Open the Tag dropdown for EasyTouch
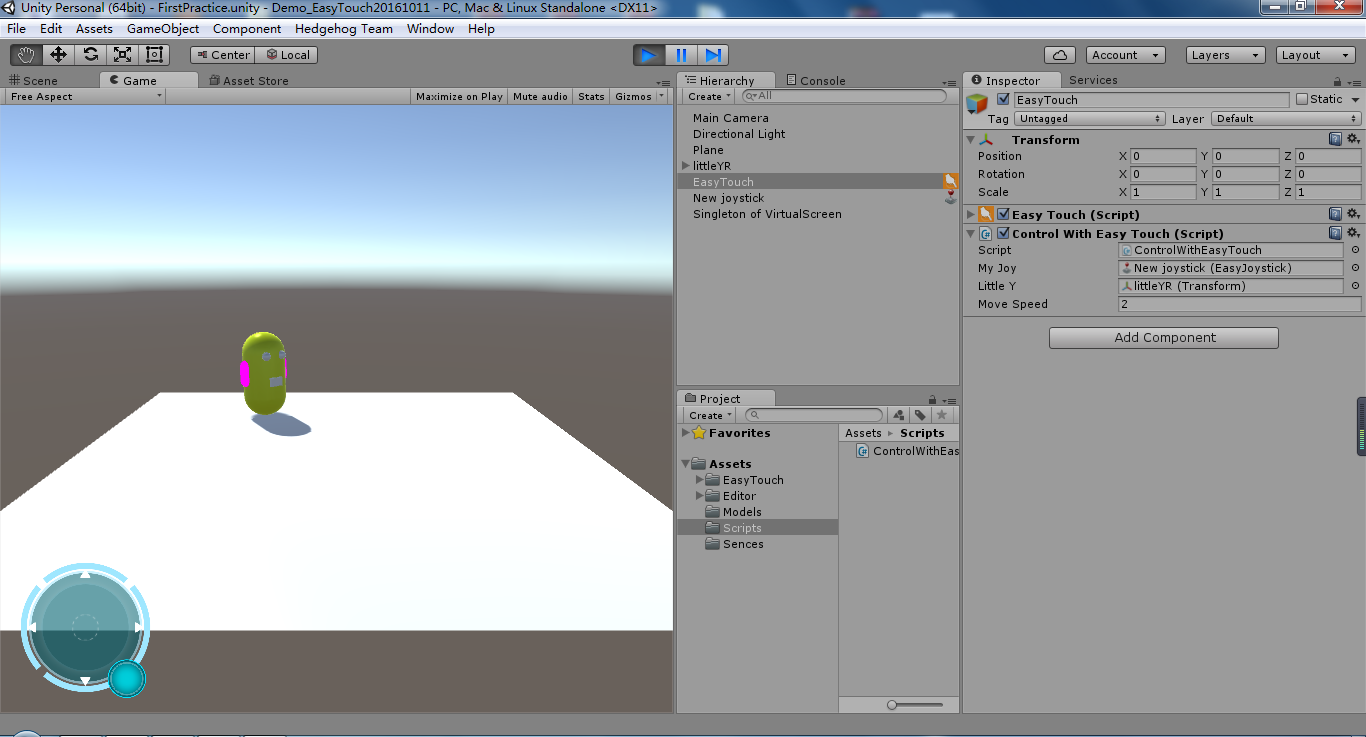Screen dimensions: 1366x737 (1089, 118)
